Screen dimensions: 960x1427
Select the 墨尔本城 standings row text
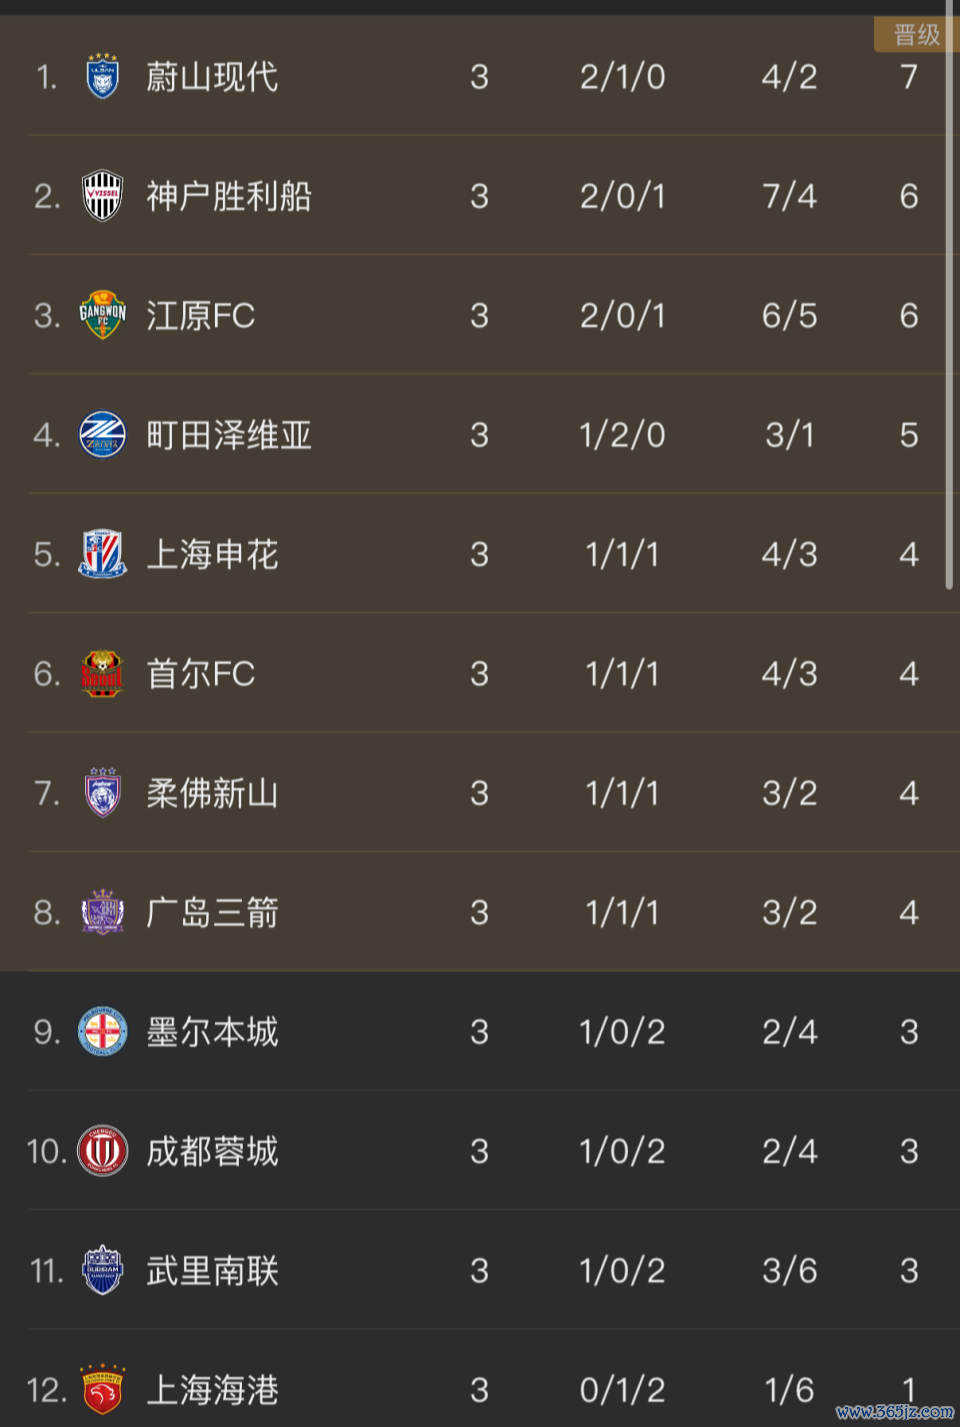point(212,1032)
